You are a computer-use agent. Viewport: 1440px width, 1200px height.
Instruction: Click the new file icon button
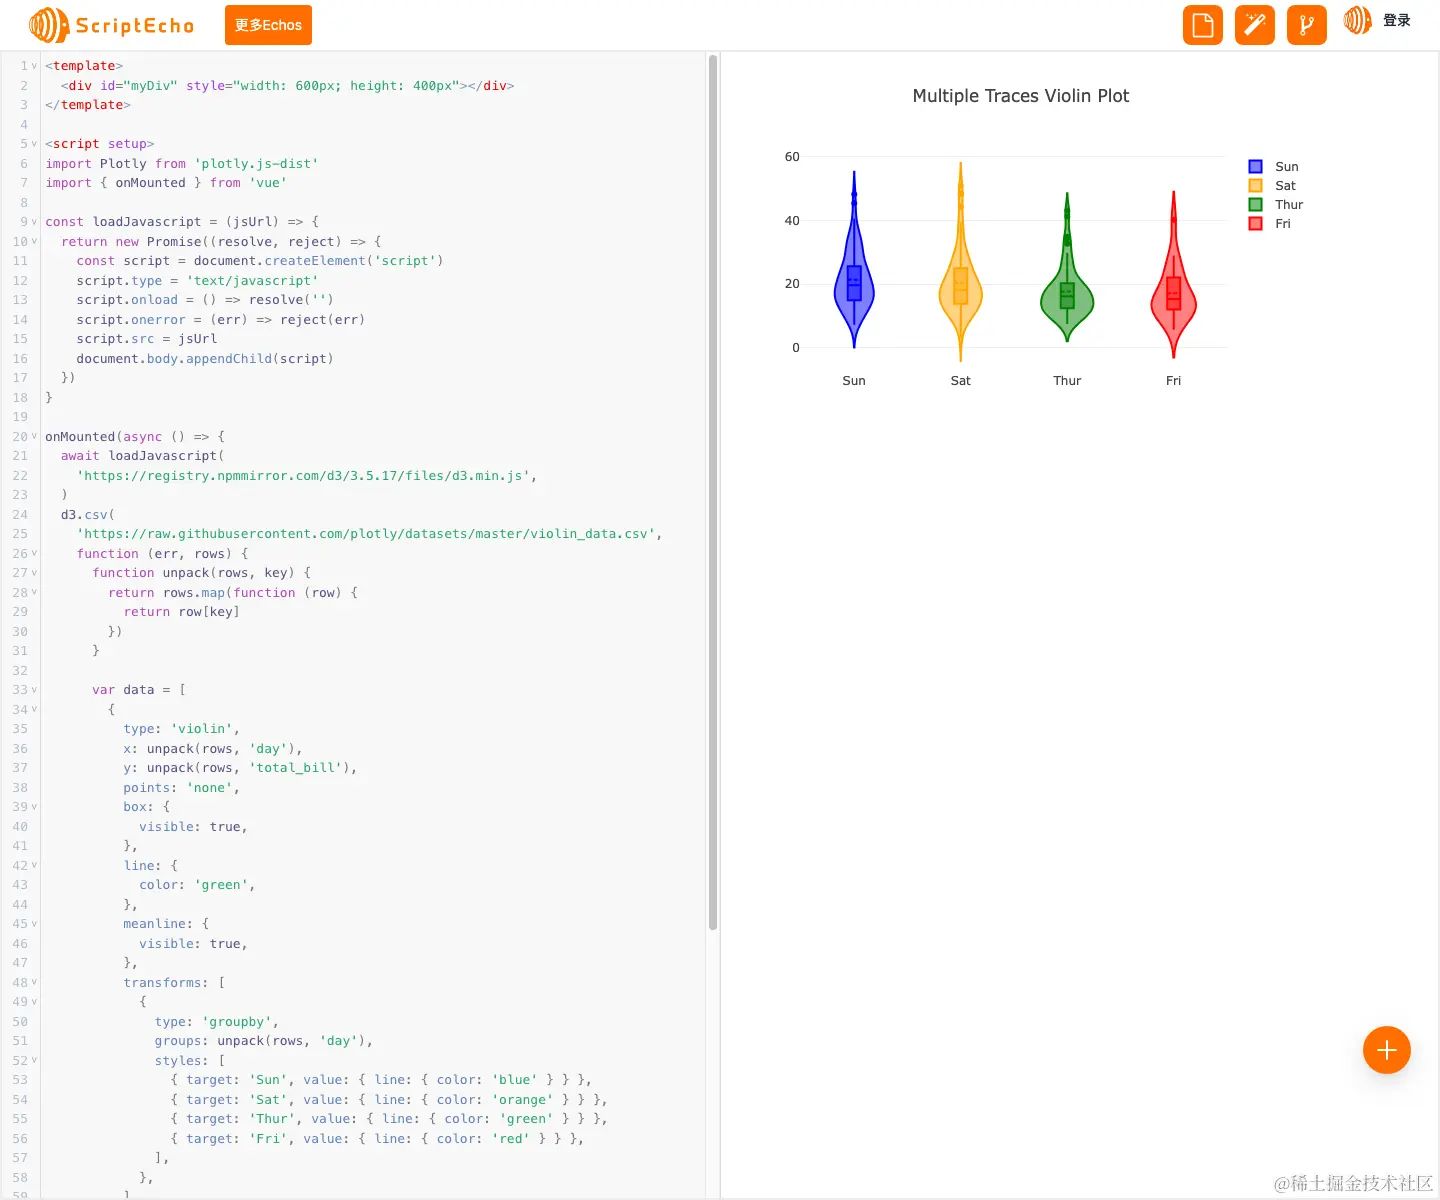point(1203,25)
